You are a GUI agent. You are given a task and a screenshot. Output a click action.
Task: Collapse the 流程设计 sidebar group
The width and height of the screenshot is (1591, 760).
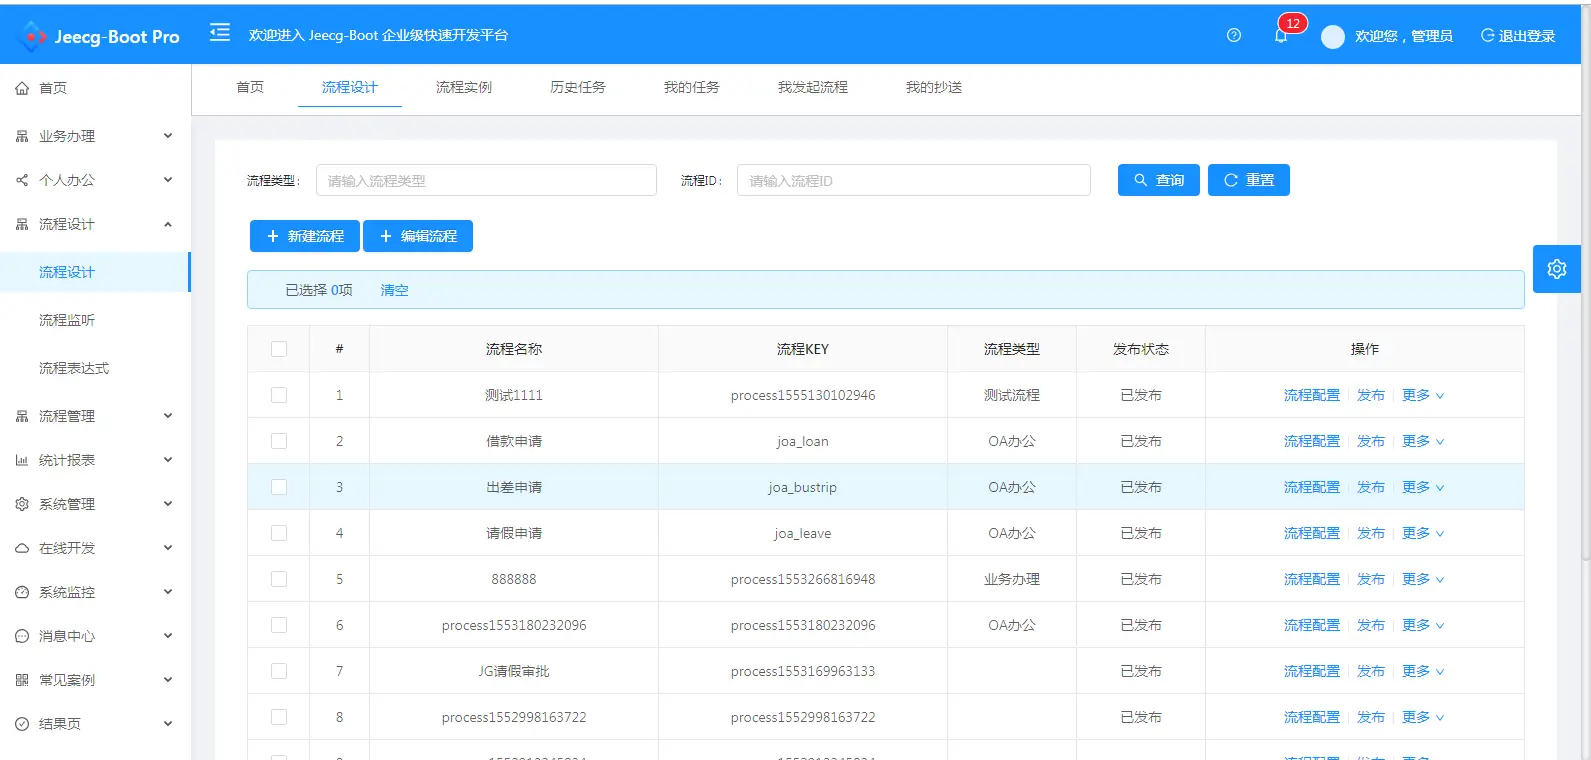click(95, 224)
